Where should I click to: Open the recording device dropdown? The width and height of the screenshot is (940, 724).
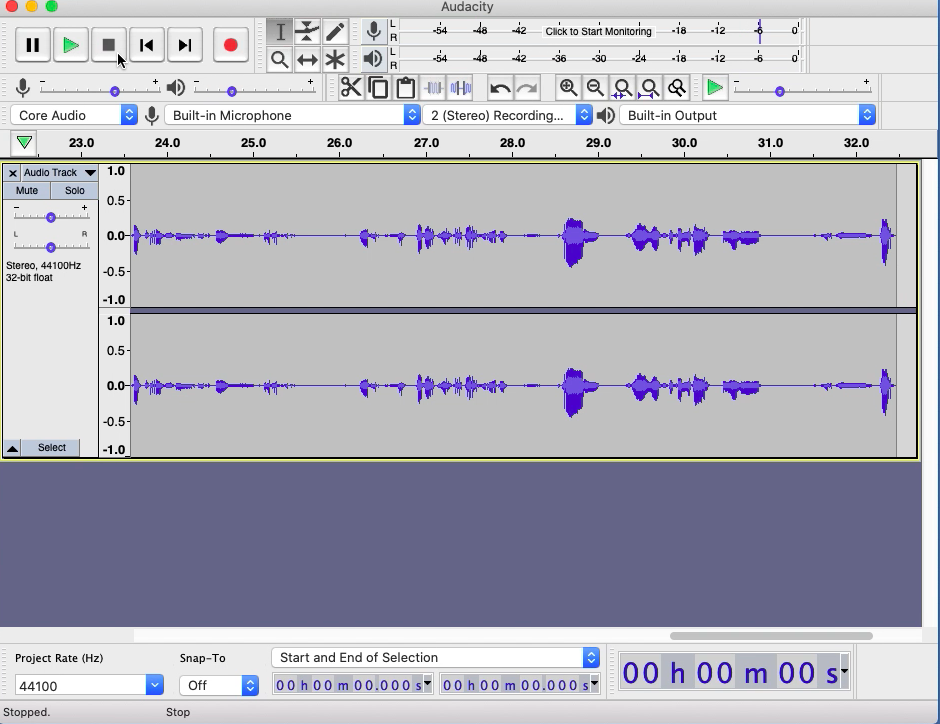pos(292,114)
